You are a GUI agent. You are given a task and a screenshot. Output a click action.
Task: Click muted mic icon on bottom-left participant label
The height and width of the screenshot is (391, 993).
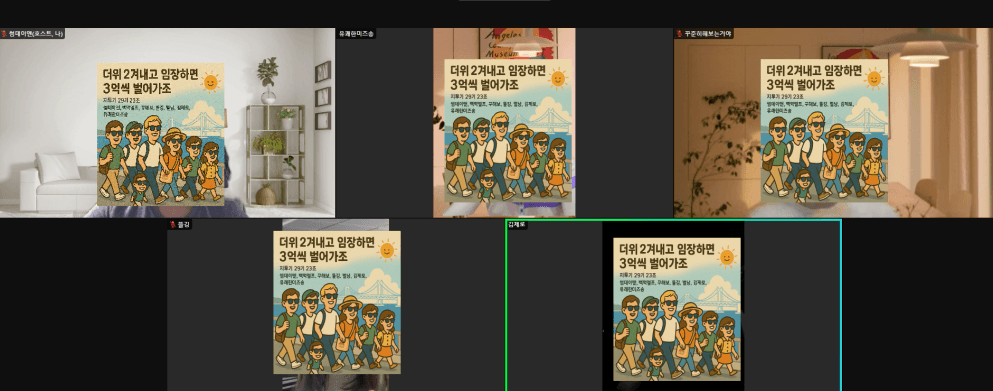click(x=172, y=224)
